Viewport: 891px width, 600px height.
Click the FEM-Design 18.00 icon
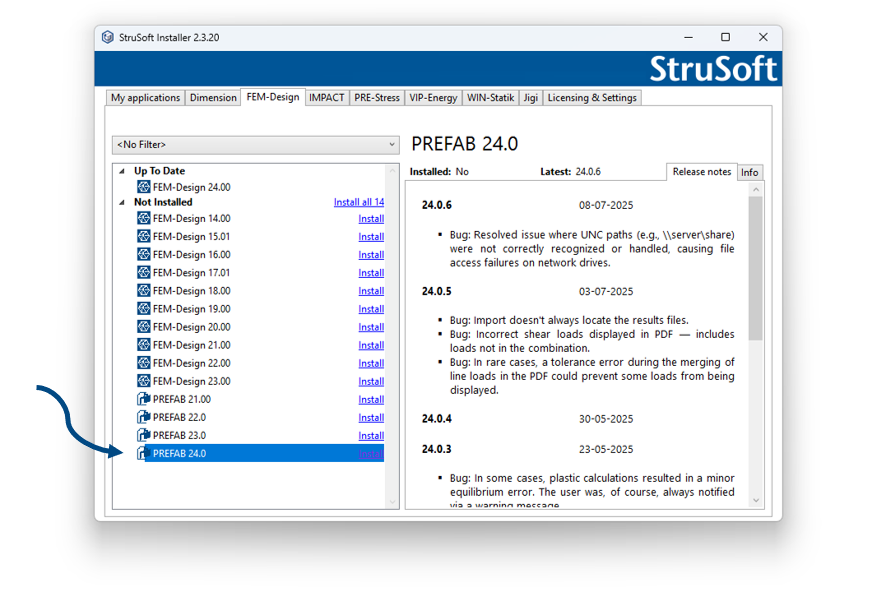click(x=144, y=290)
